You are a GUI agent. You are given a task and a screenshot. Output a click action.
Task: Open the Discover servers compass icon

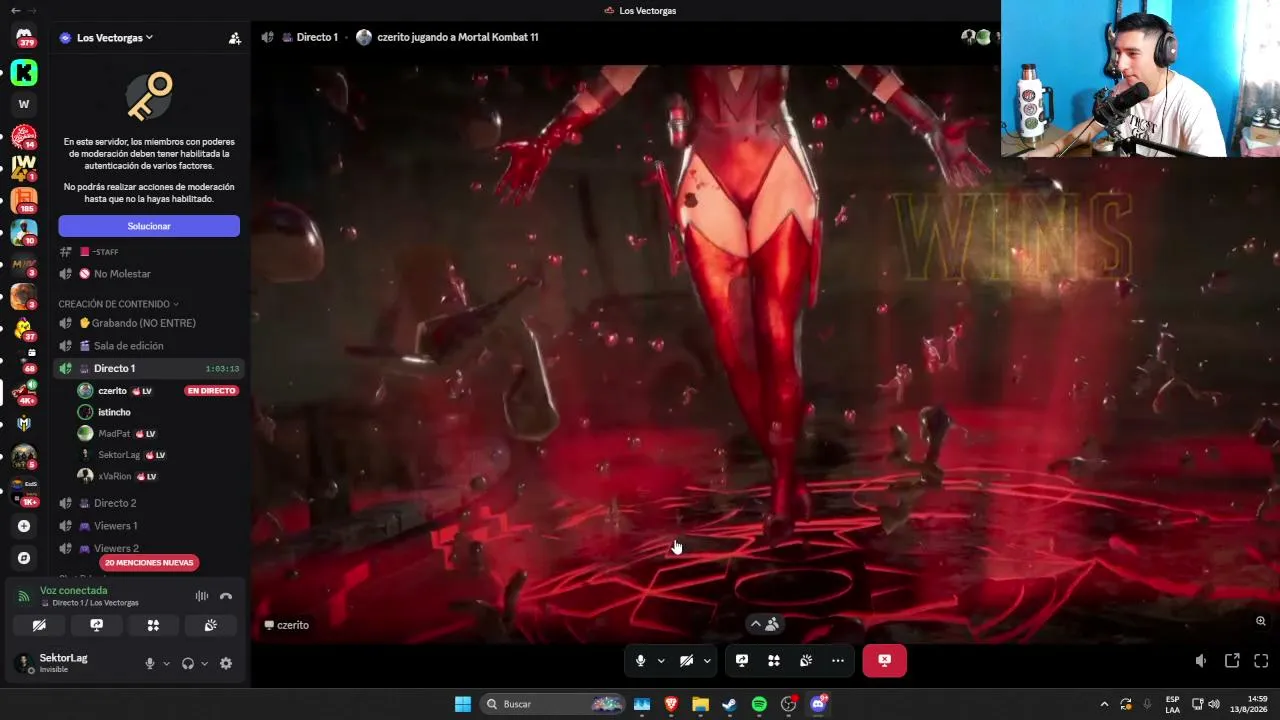click(x=24, y=558)
